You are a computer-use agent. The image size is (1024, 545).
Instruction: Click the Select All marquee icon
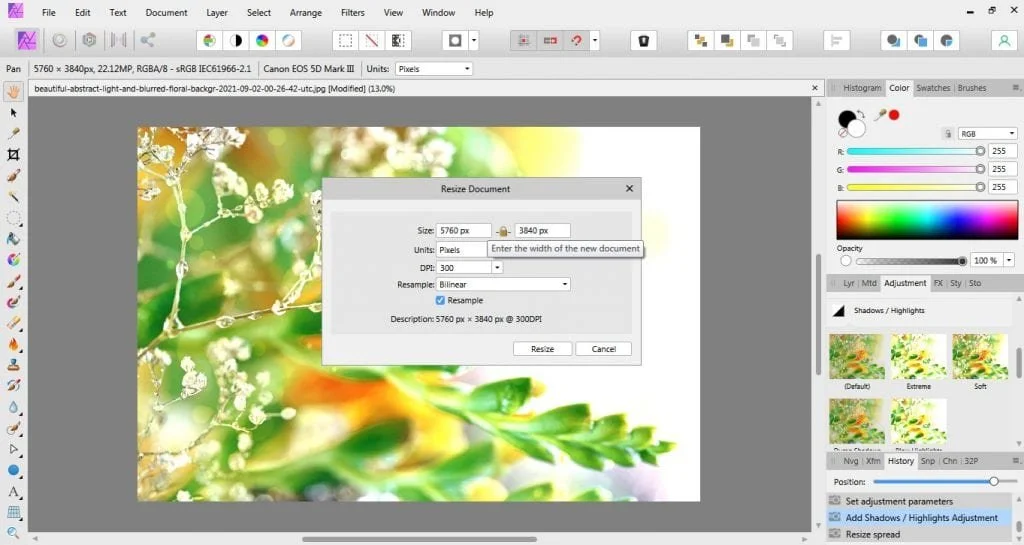(x=345, y=40)
